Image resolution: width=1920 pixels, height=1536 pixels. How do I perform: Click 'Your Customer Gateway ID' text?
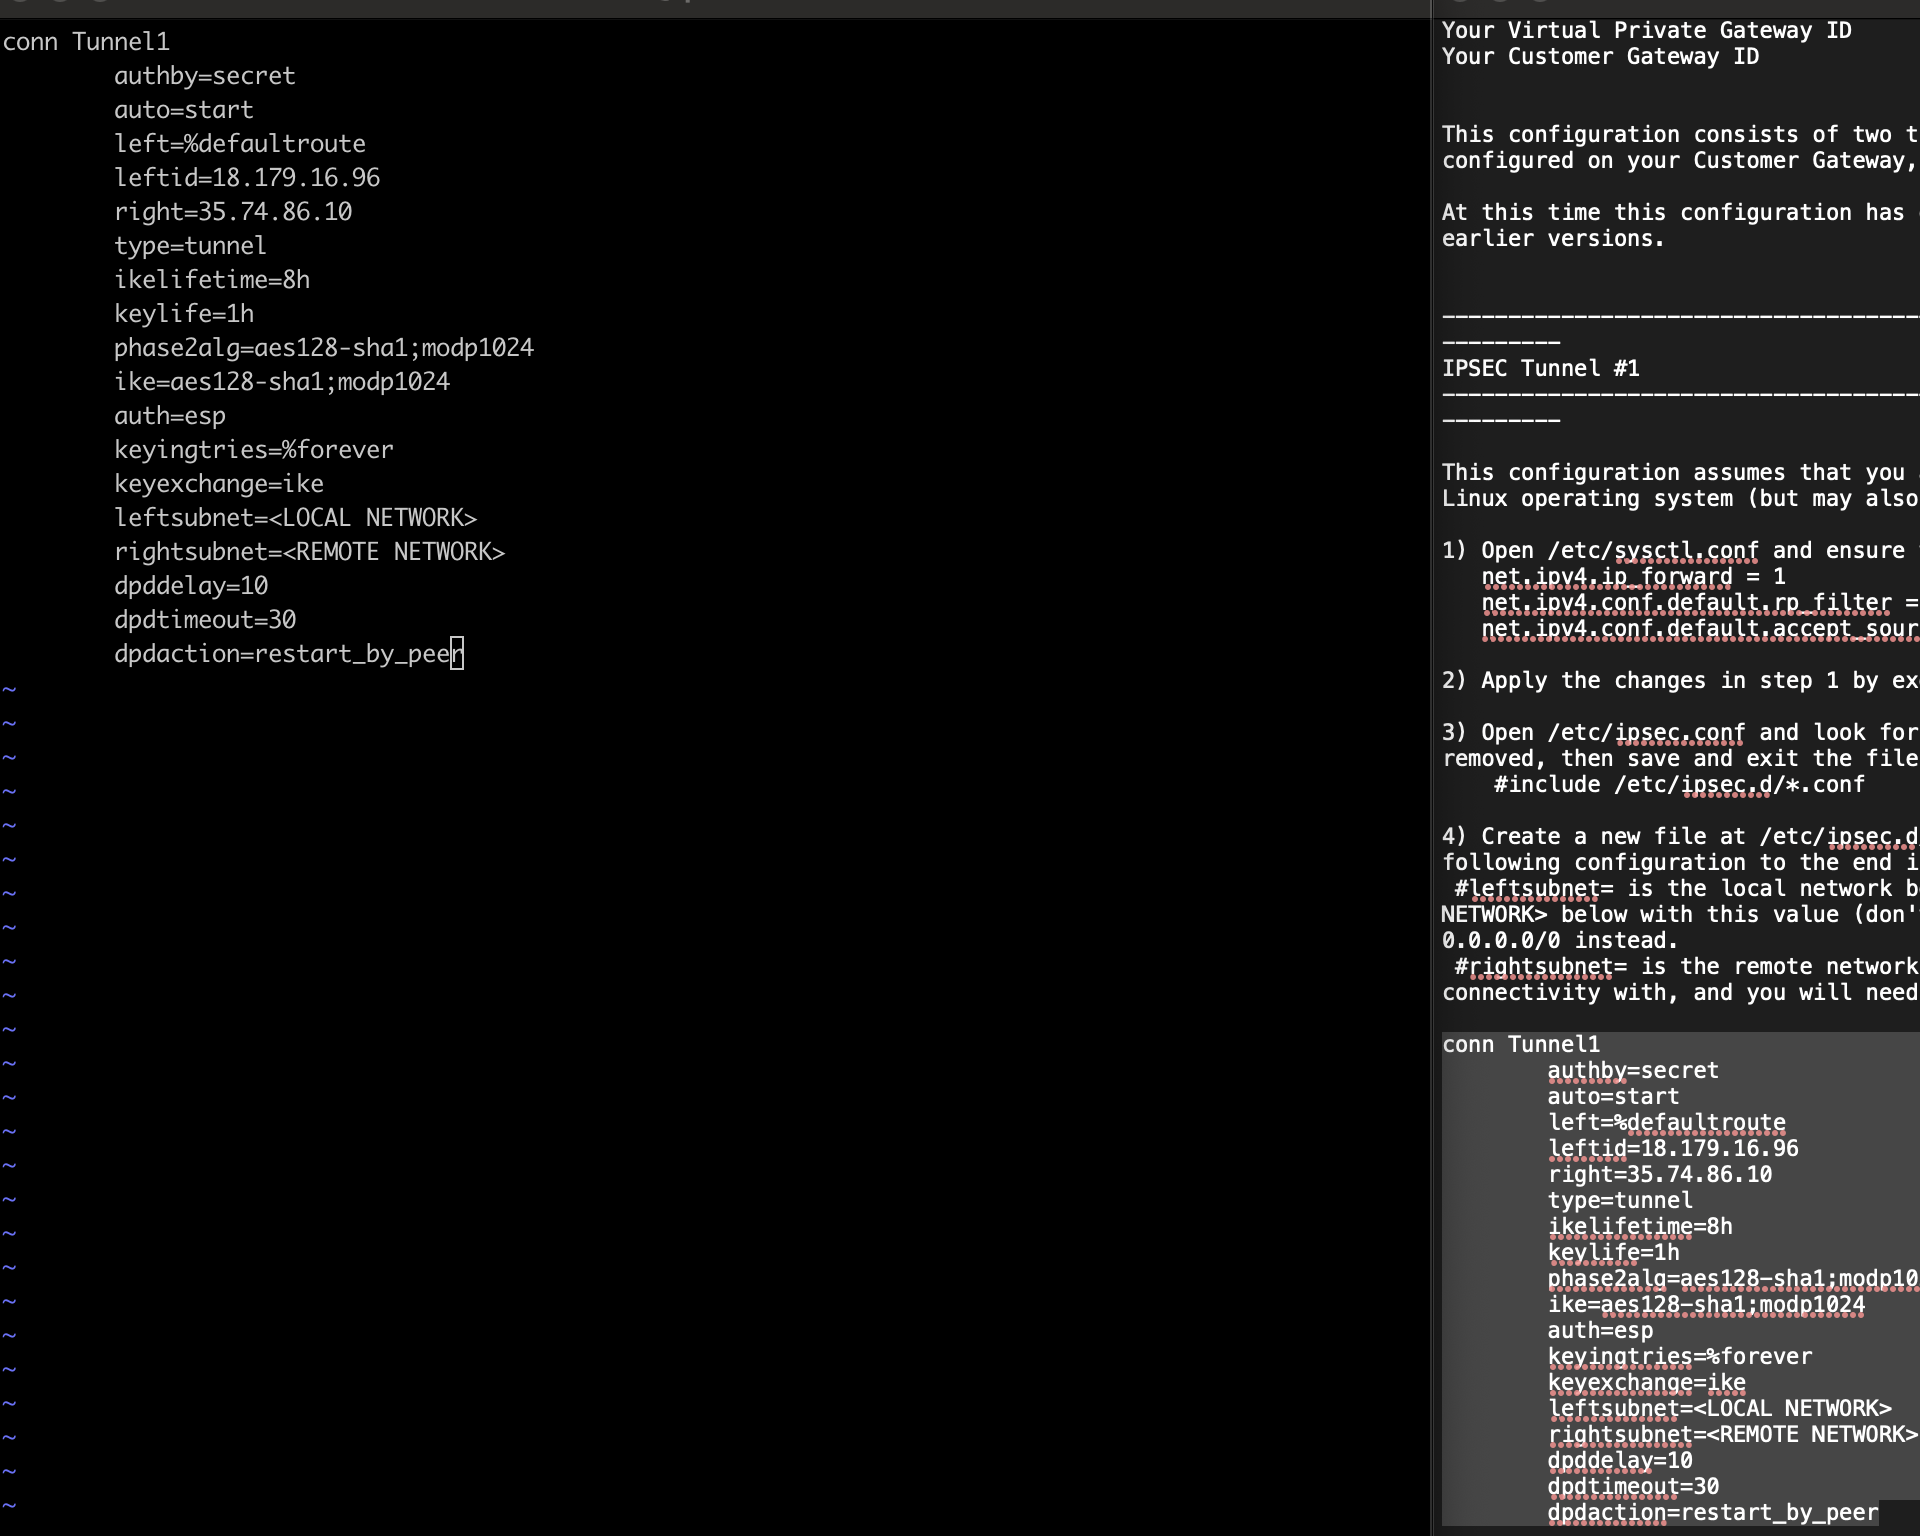click(x=1600, y=57)
